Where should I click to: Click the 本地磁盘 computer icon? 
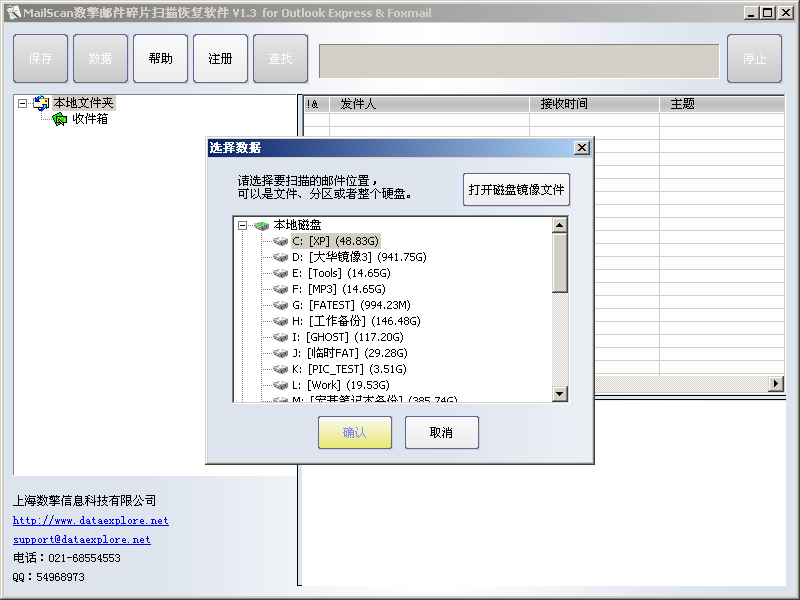pyautogui.click(x=262, y=225)
